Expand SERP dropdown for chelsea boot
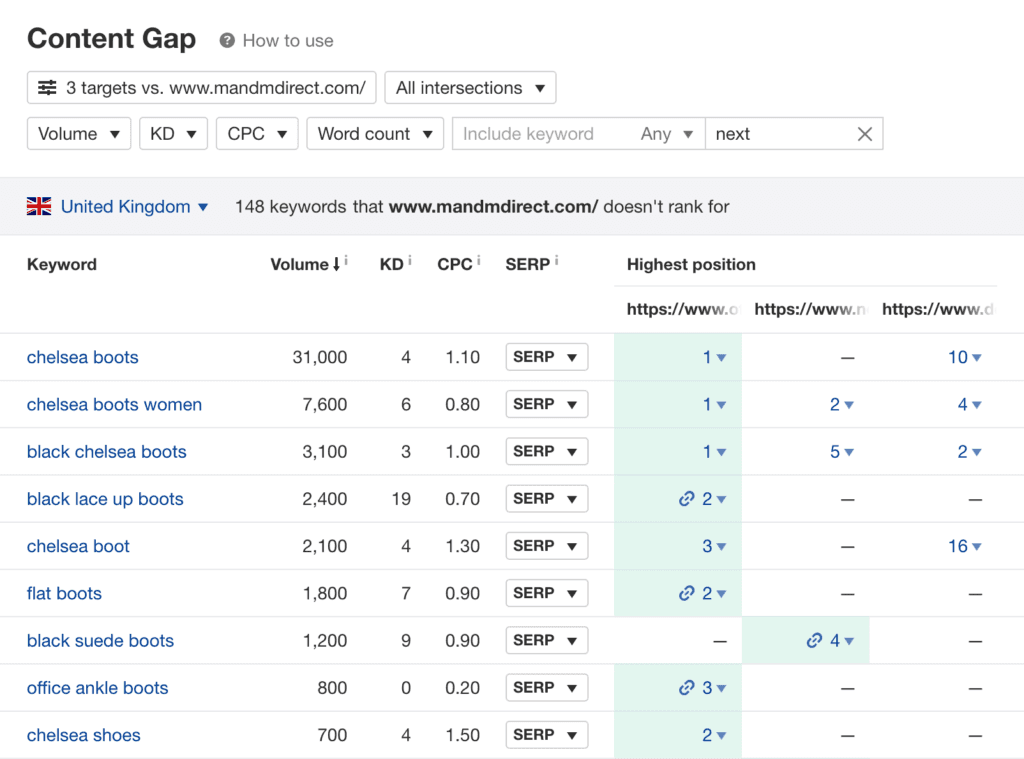Screen dimensions: 1024x759 (x=547, y=546)
